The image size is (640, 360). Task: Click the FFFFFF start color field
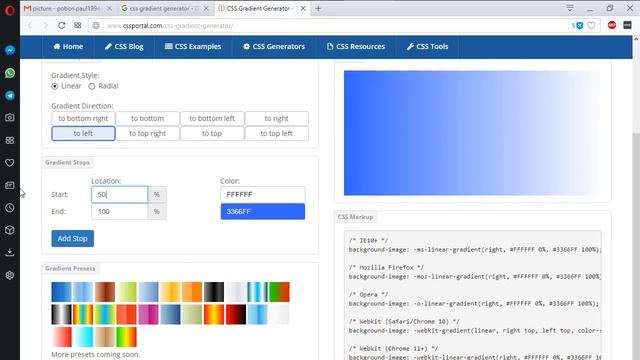(x=263, y=195)
